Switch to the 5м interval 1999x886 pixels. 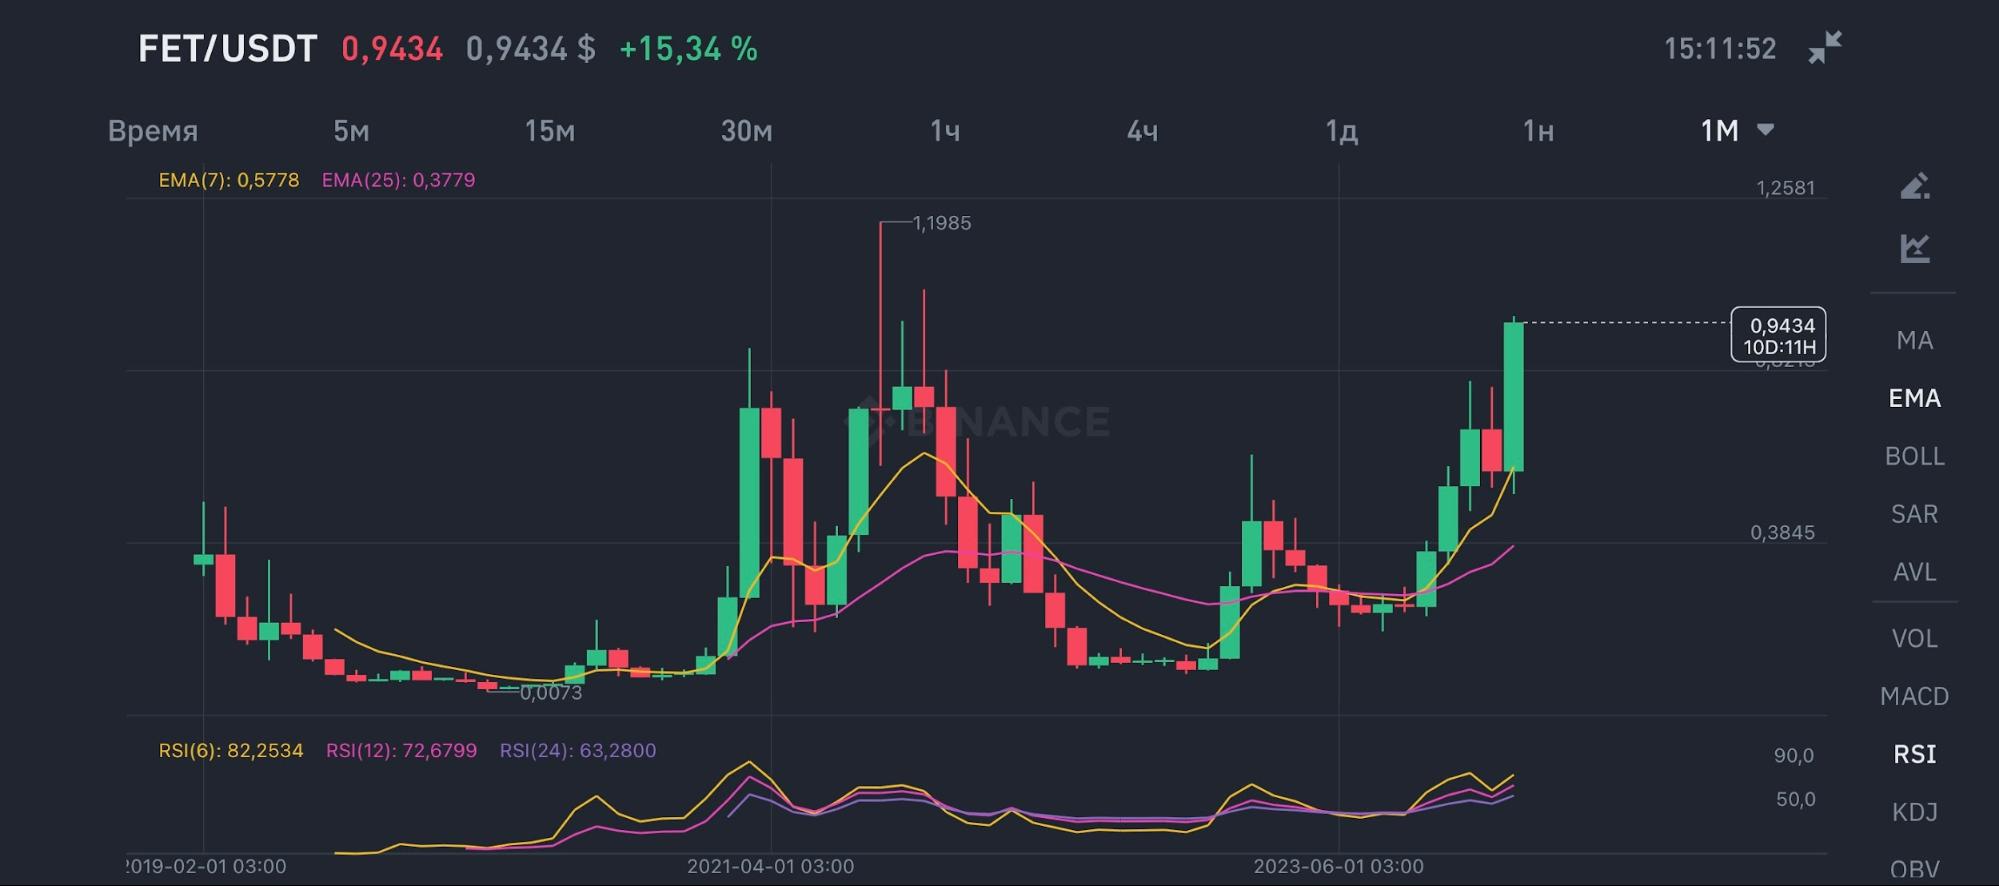tap(351, 131)
